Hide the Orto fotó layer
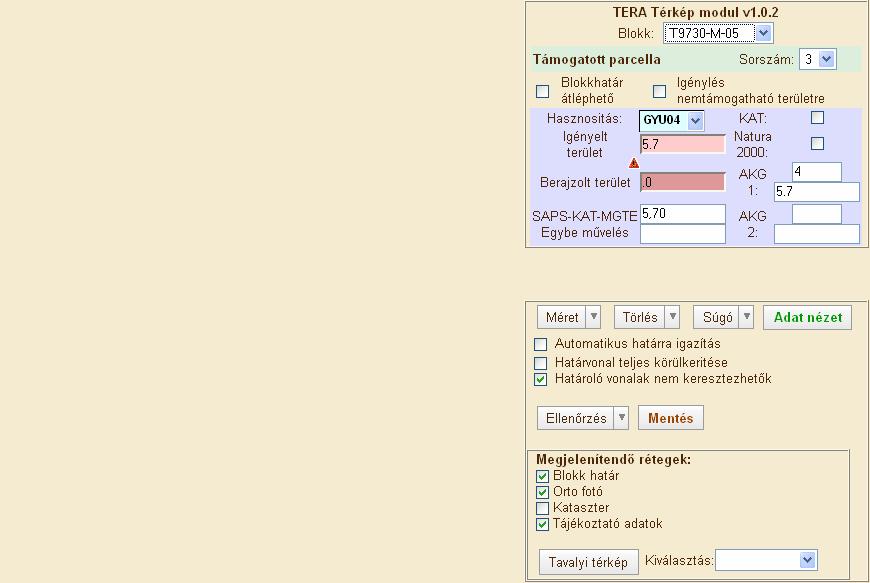Image resolution: width=870 pixels, height=583 pixels. click(543, 492)
